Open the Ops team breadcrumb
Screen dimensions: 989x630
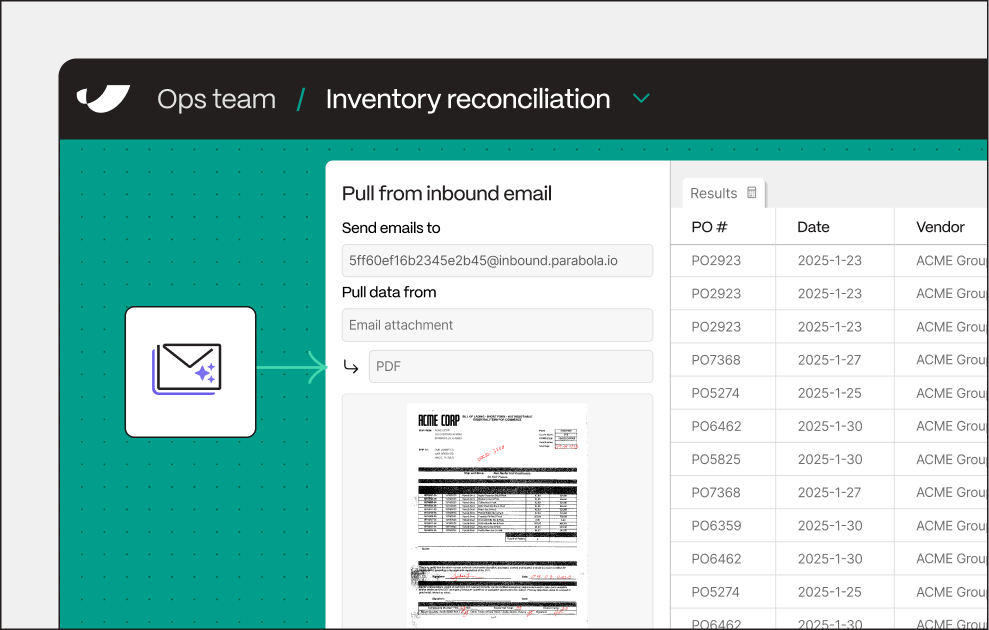point(216,99)
